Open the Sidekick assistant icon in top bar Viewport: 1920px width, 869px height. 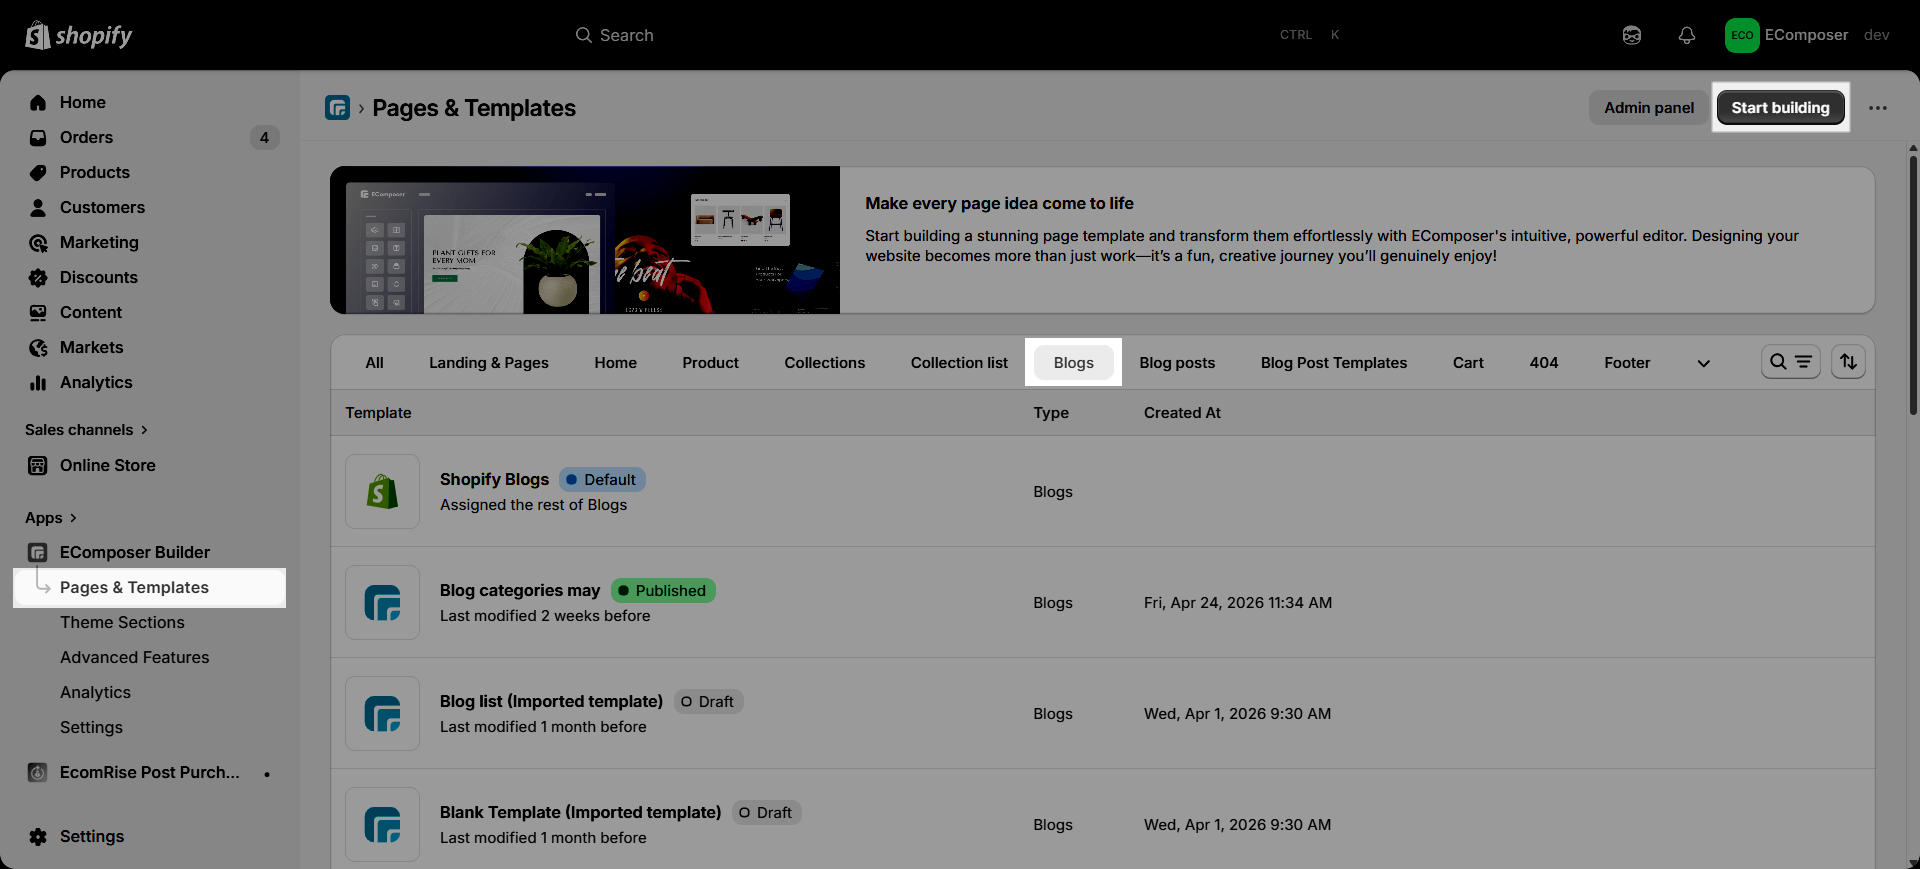(x=1632, y=35)
